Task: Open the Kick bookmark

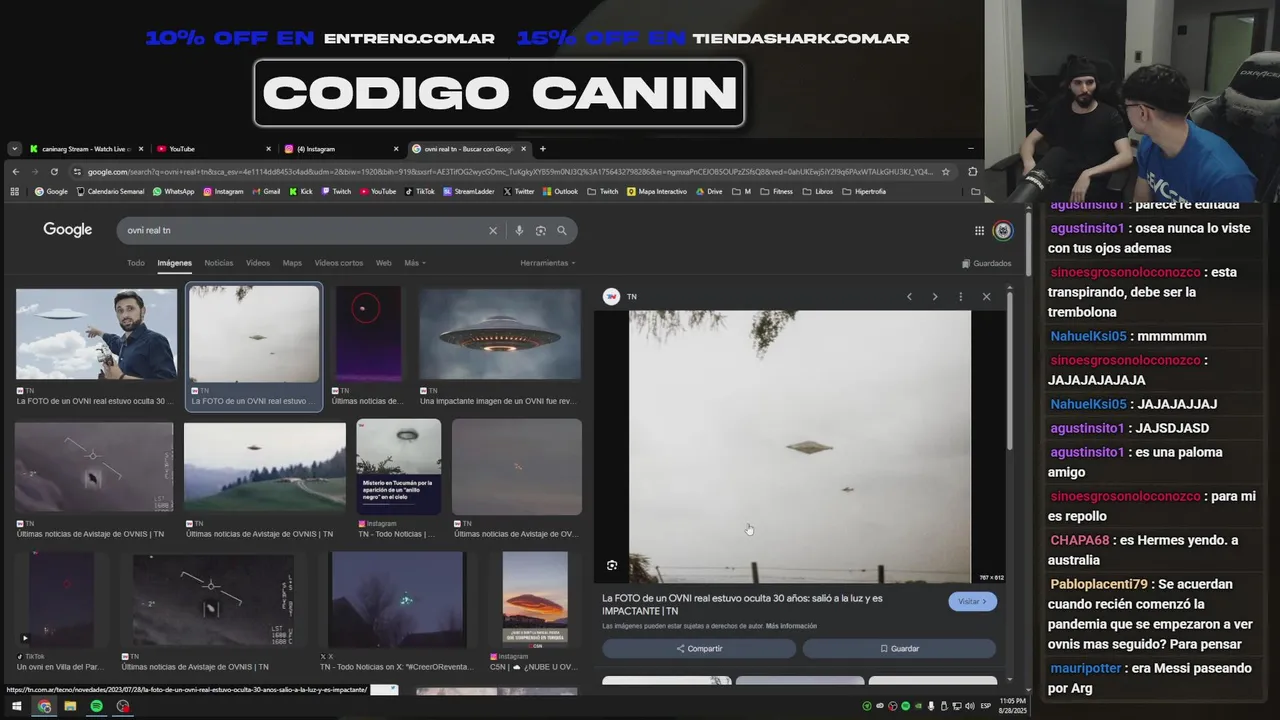Action: coord(300,191)
